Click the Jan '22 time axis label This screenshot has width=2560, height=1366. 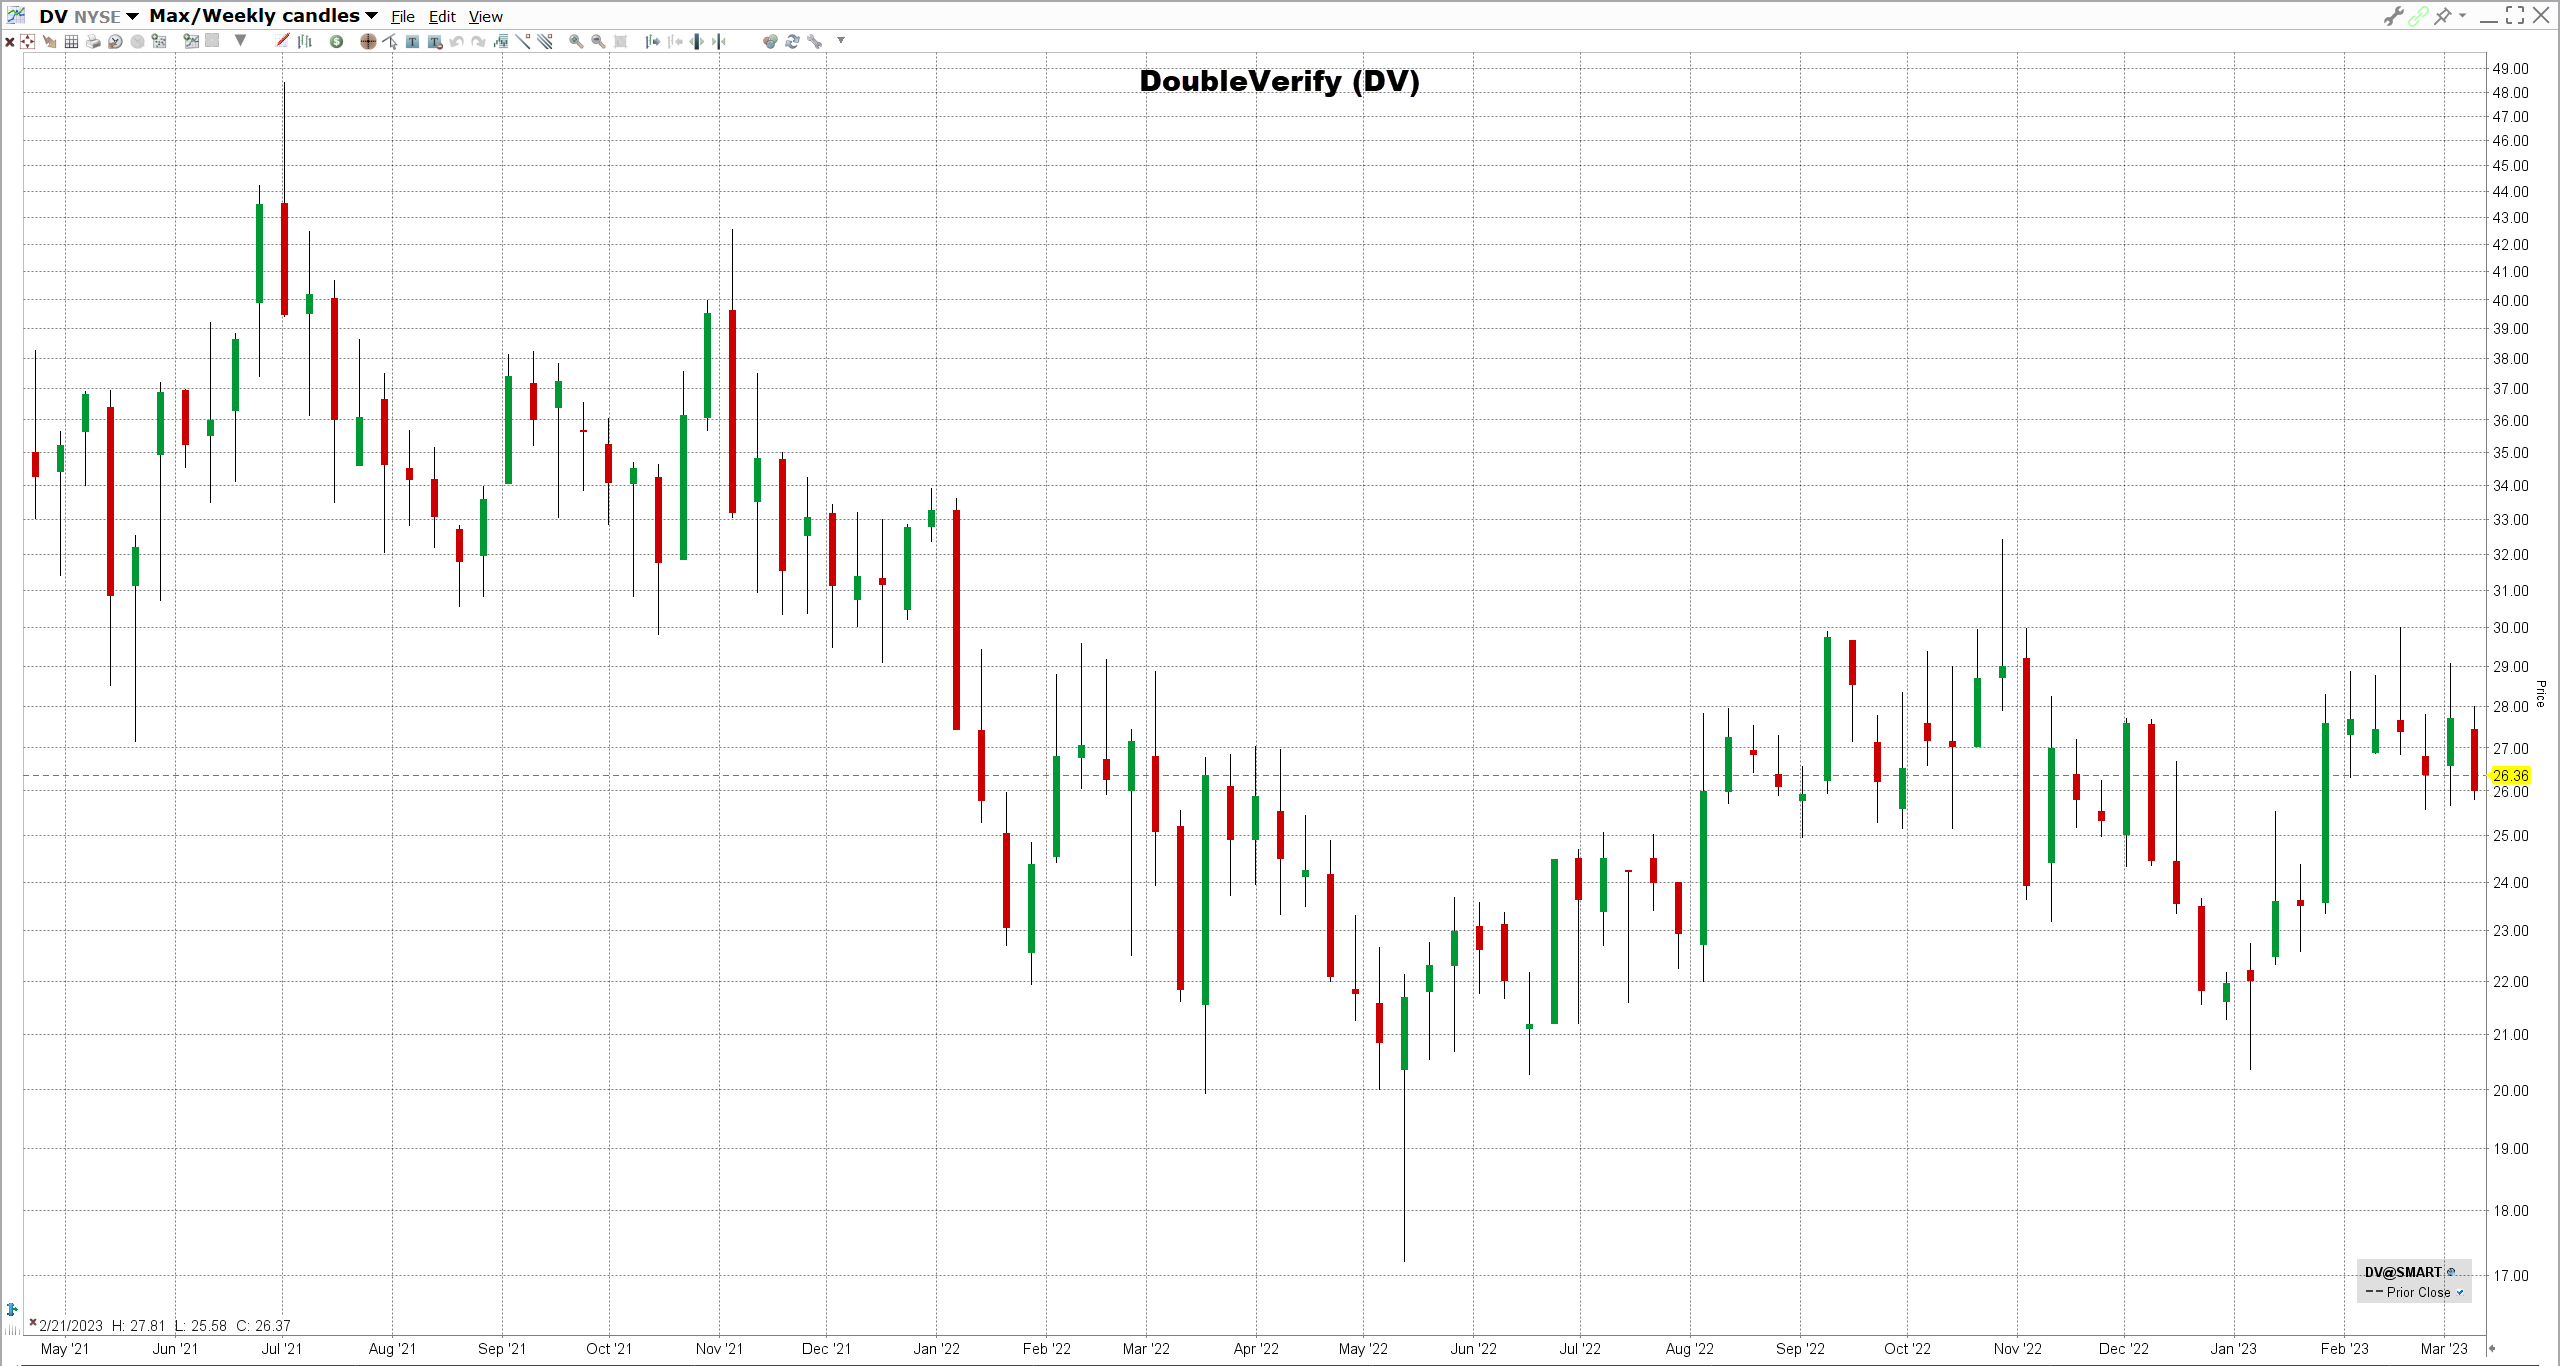click(x=936, y=1349)
